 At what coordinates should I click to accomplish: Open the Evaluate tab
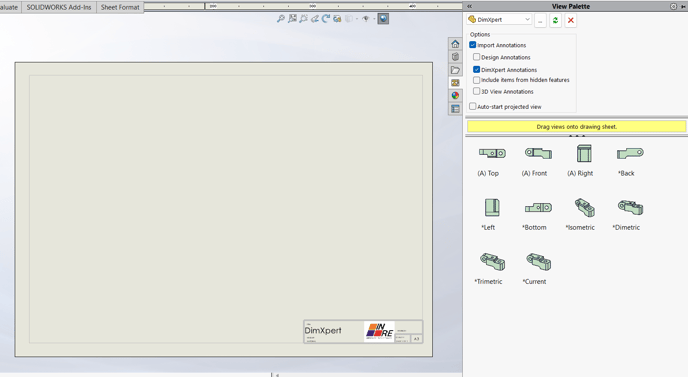[x=9, y=7]
